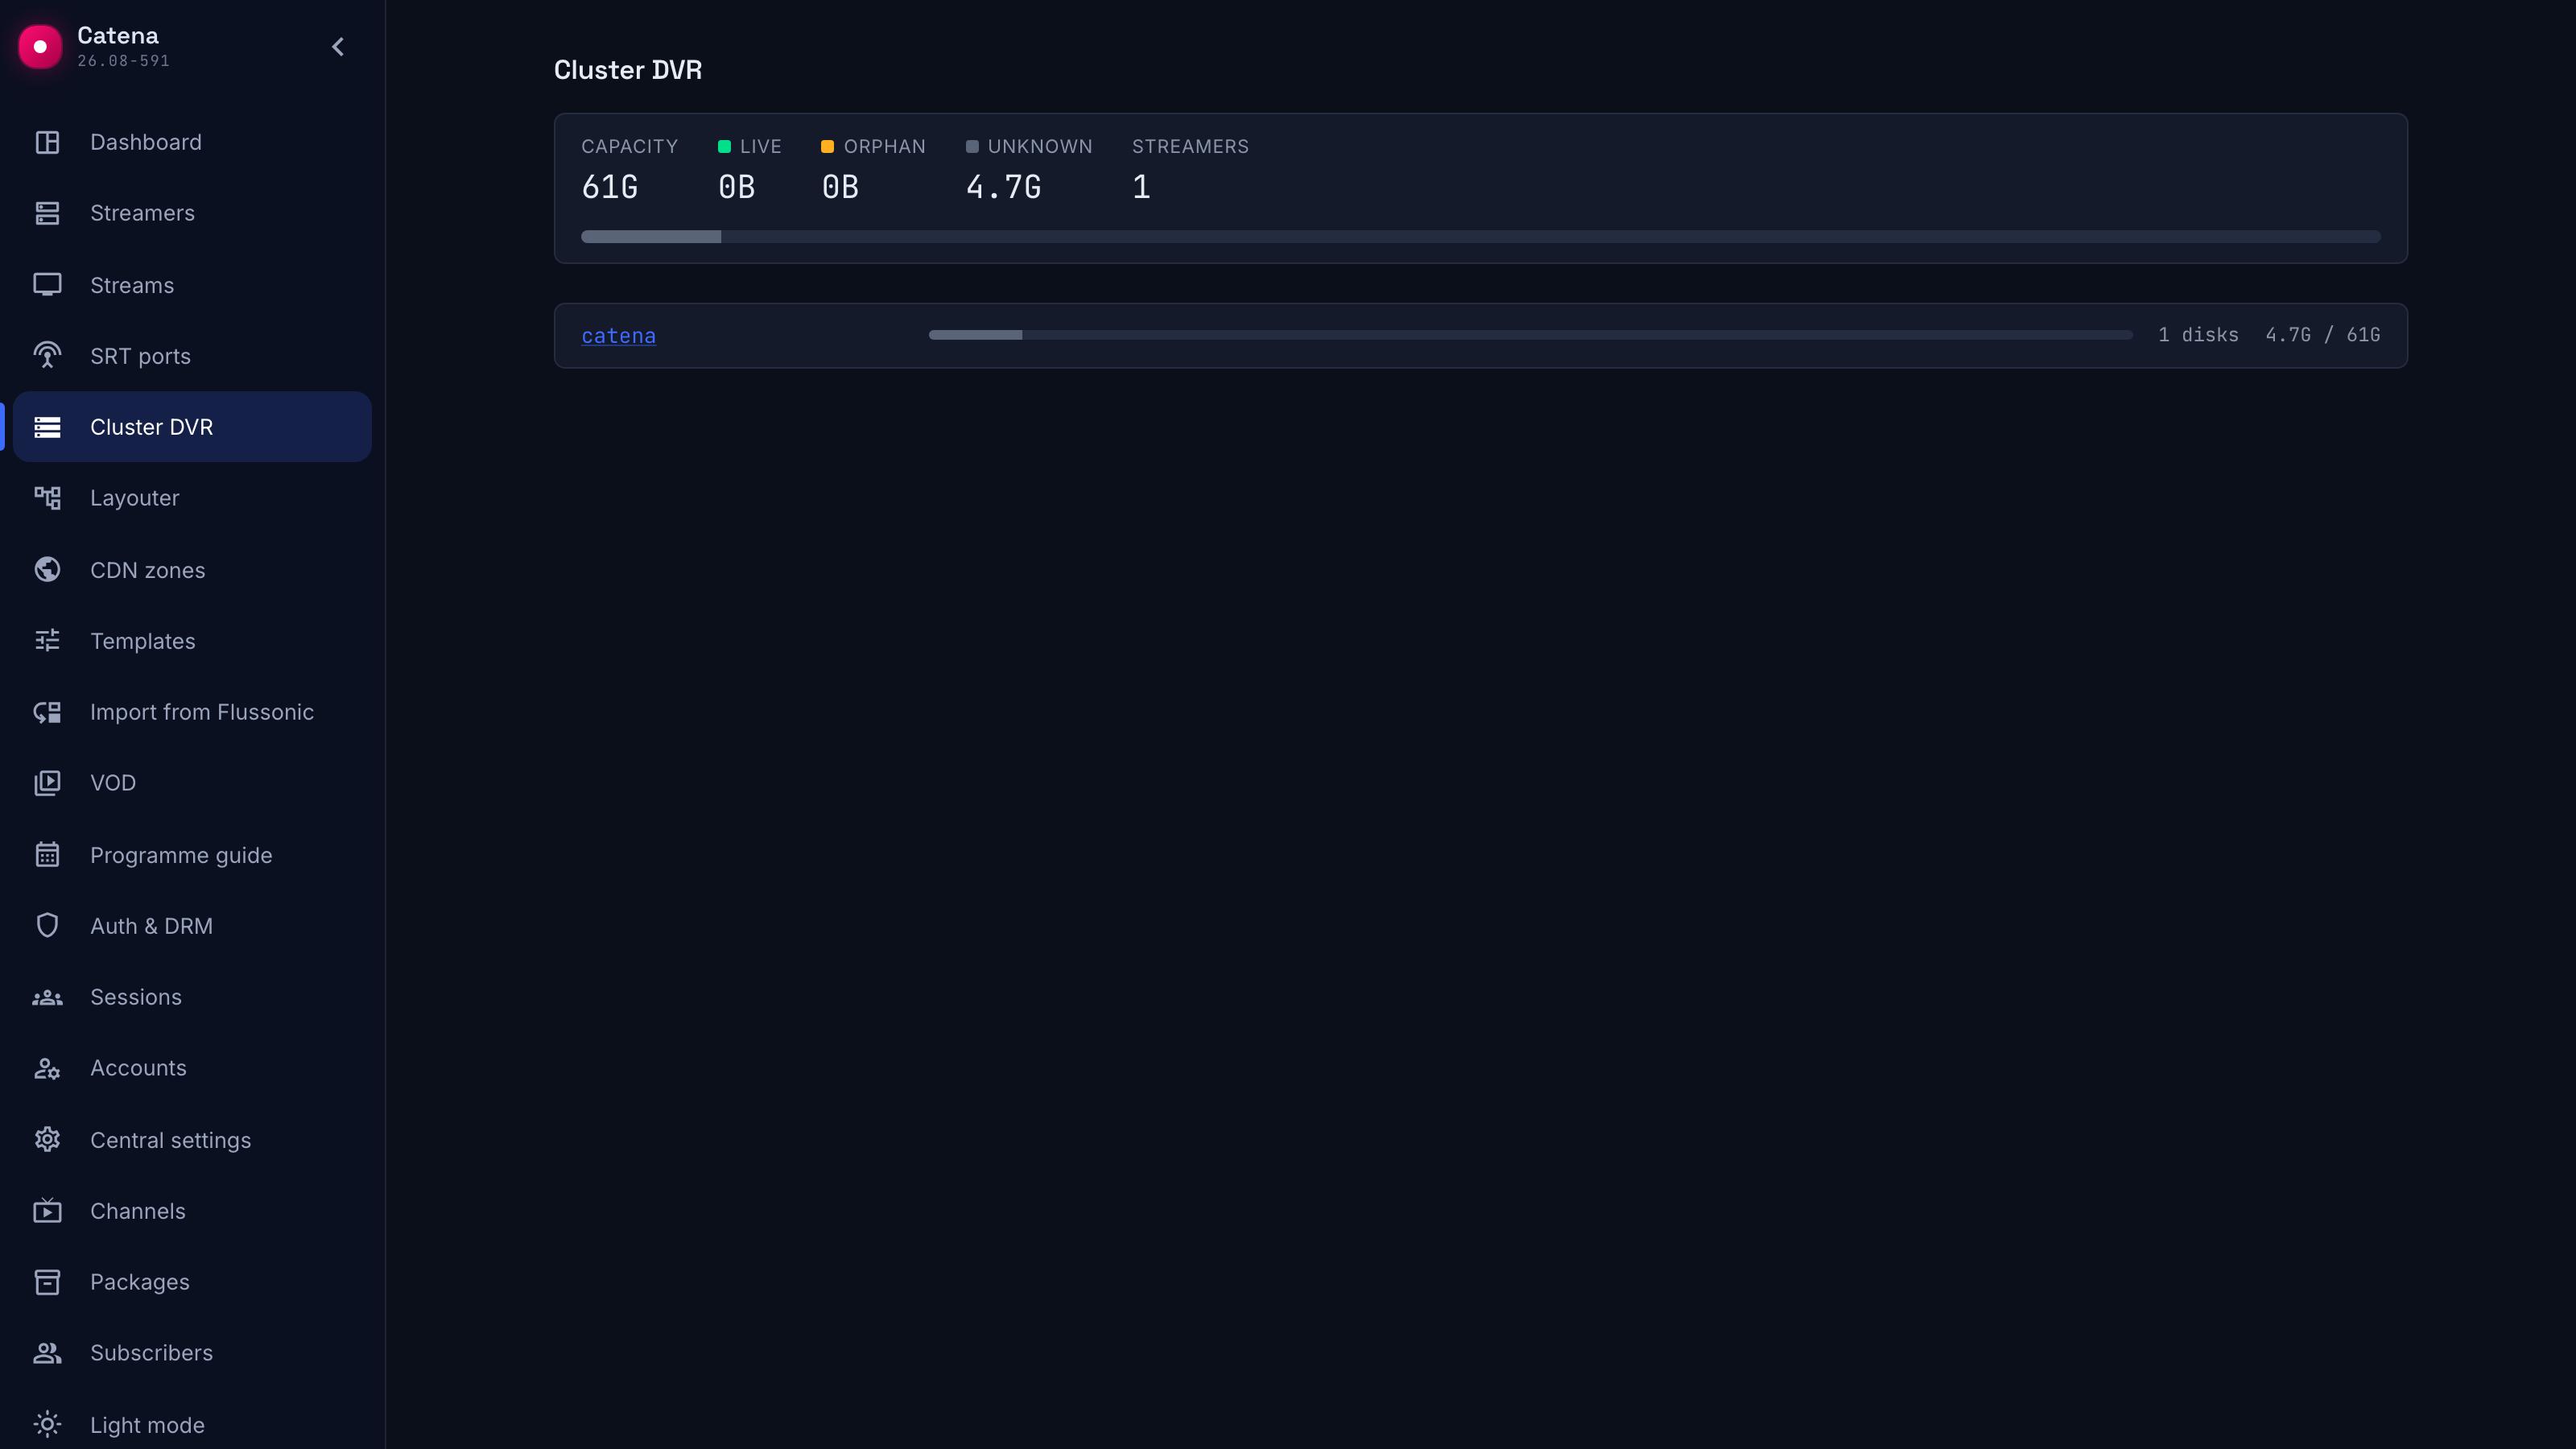
Task: Click the UNKNOWN value 4.7G
Action: click(x=1003, y=187)
